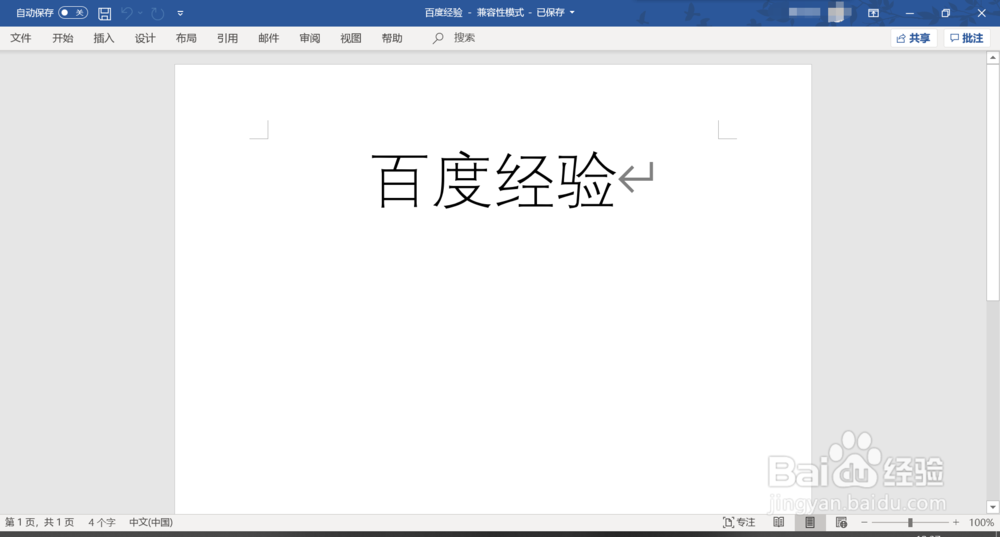
Task: Click the language indicator 中文(中国)
Action: (151, 522)
